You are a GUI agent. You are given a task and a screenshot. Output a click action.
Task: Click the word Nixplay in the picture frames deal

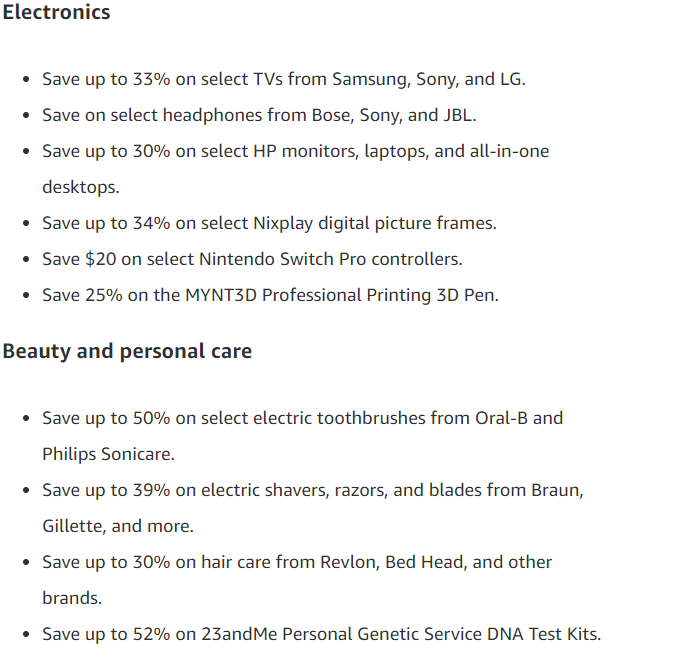click(x=283, y=224)
